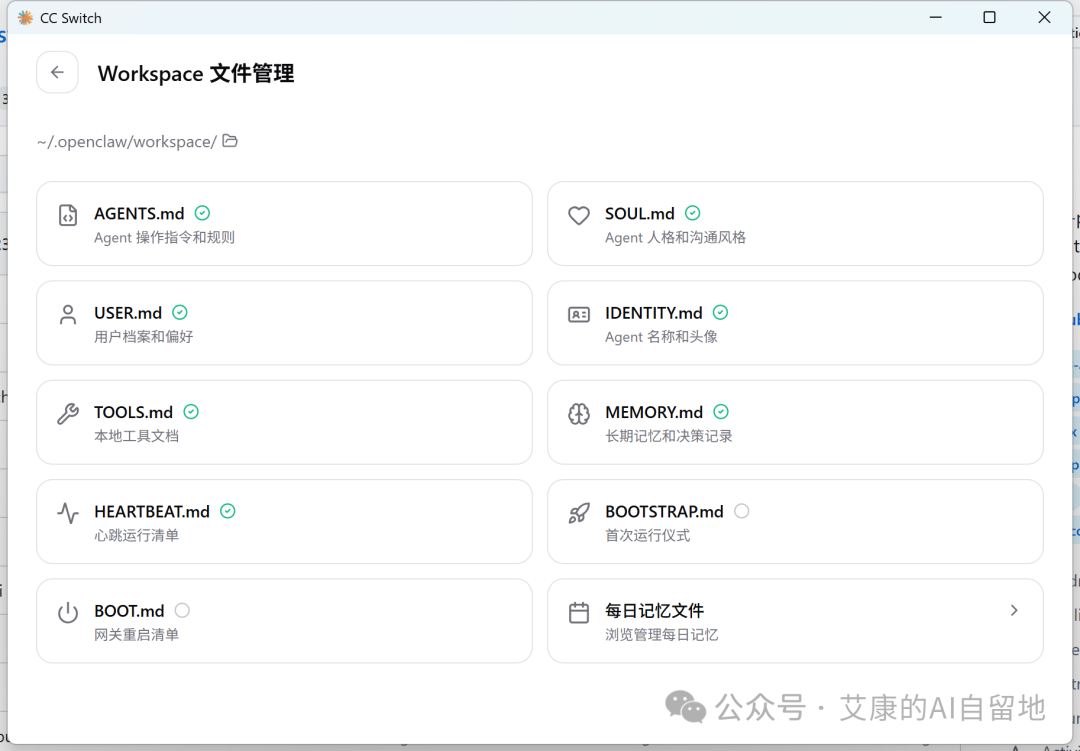Maximize the CC Switch window
The image size is (1080, 751).
point(990,17)
